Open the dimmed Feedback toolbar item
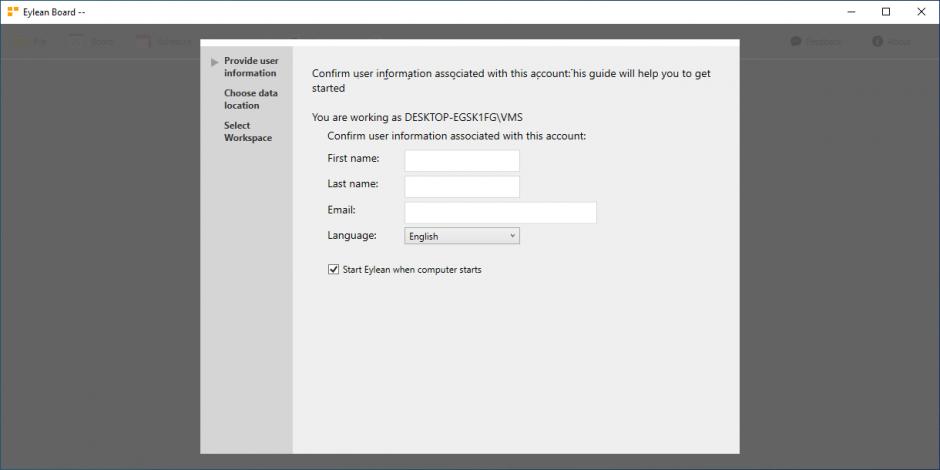 816,42
